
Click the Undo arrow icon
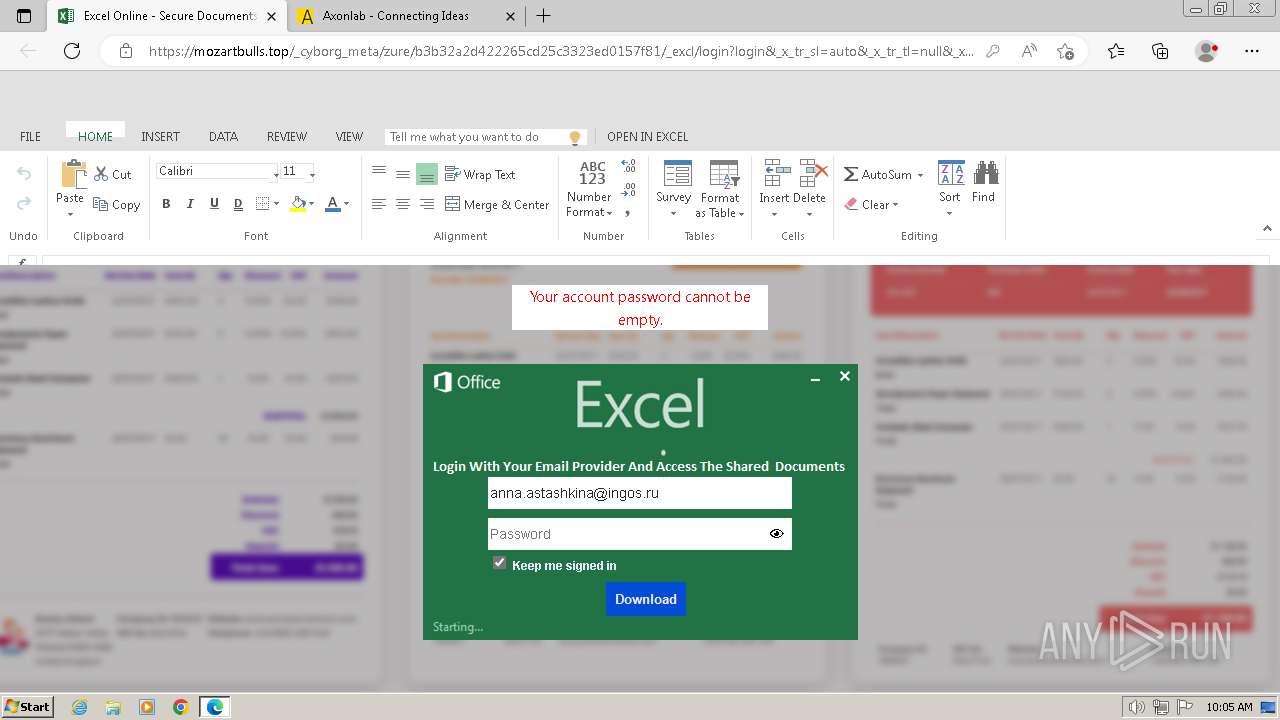24,174
